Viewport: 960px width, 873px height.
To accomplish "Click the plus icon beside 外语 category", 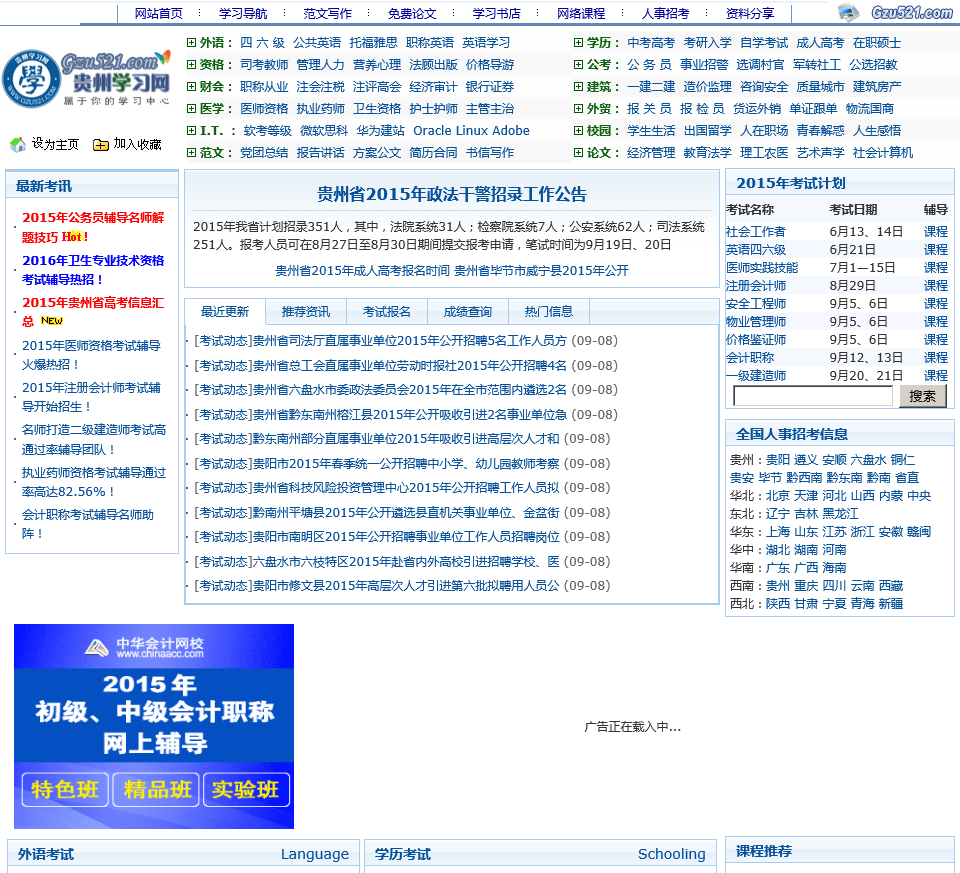I will tap(191, 43).
